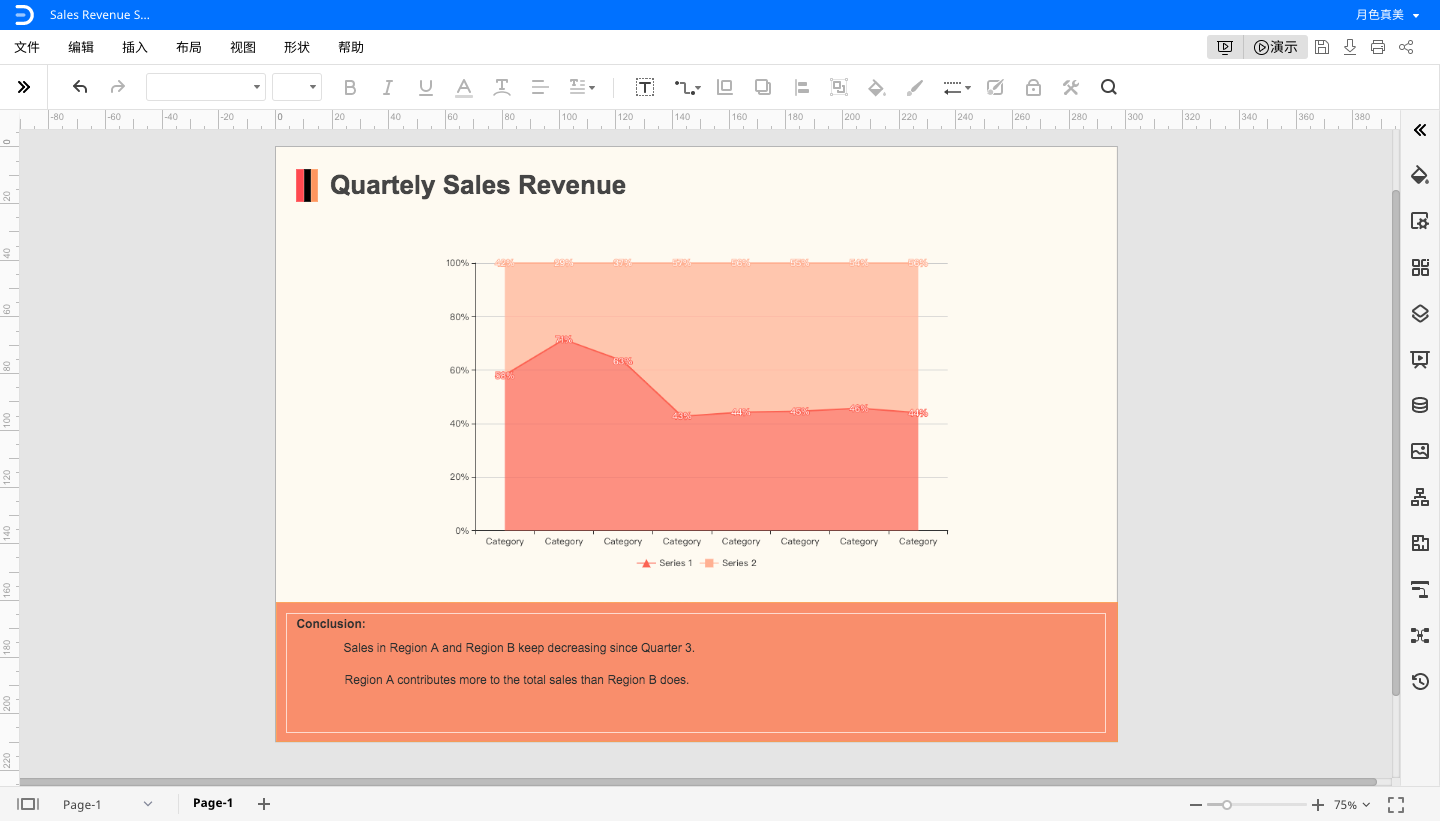Toggle Bold formatting

[350, 88]
